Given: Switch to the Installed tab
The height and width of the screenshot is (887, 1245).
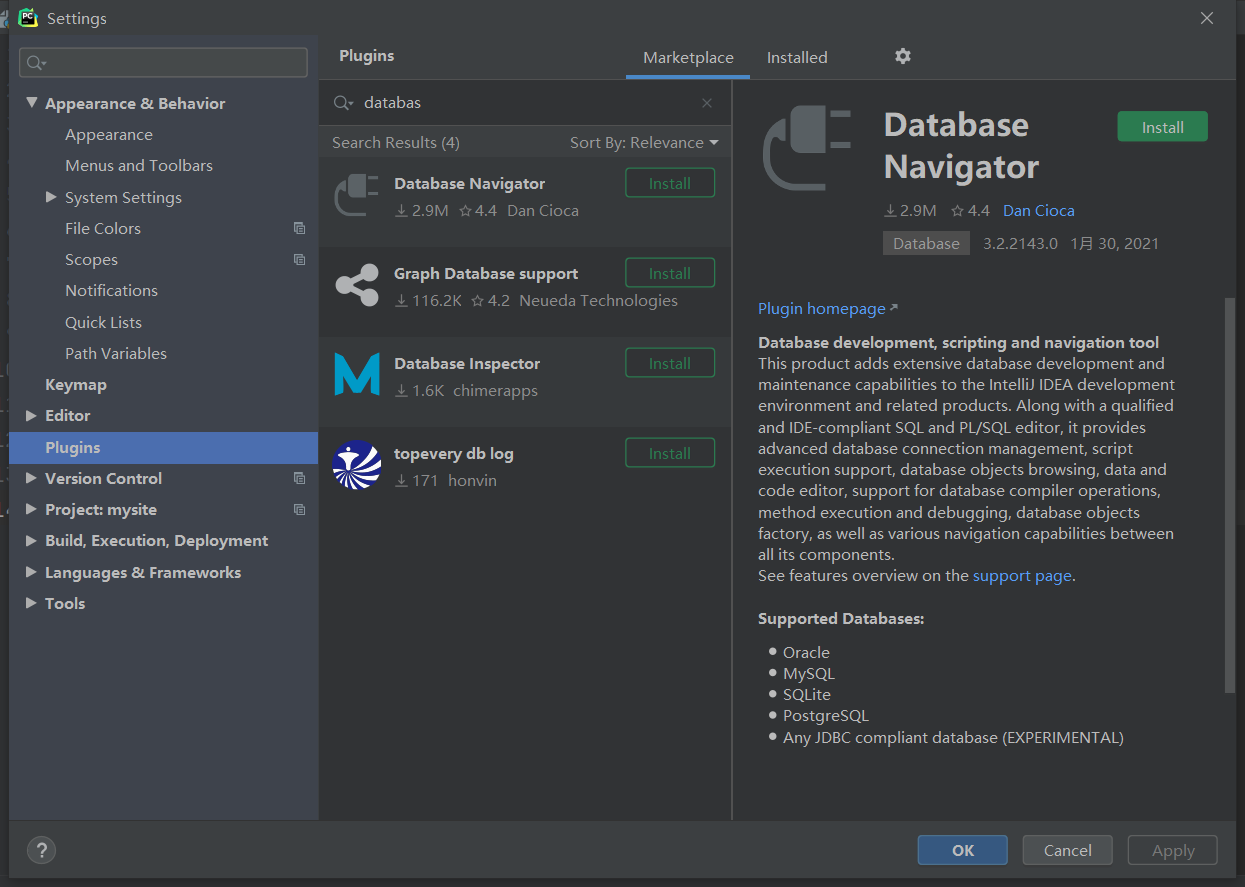Looking at the screenshot, I should (x=797, y=57).
